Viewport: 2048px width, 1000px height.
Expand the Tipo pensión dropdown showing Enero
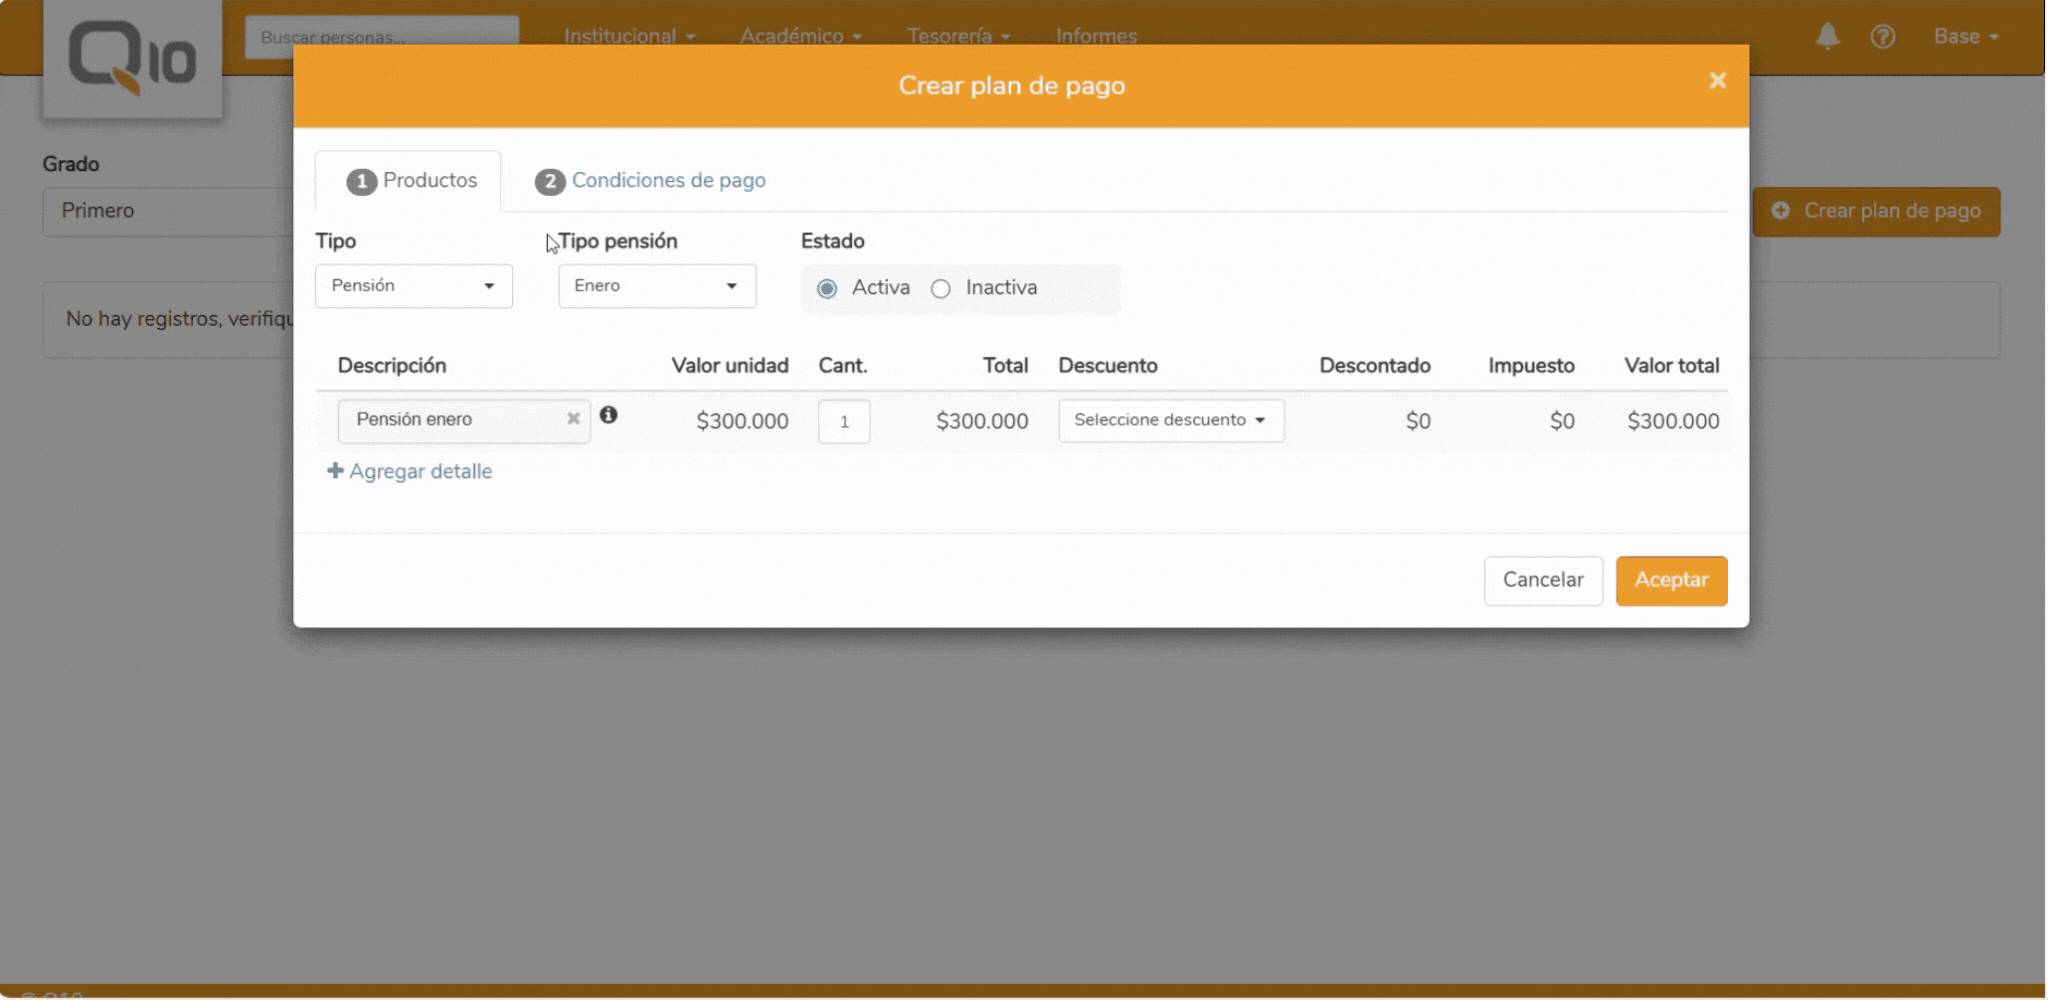point(656,286)
